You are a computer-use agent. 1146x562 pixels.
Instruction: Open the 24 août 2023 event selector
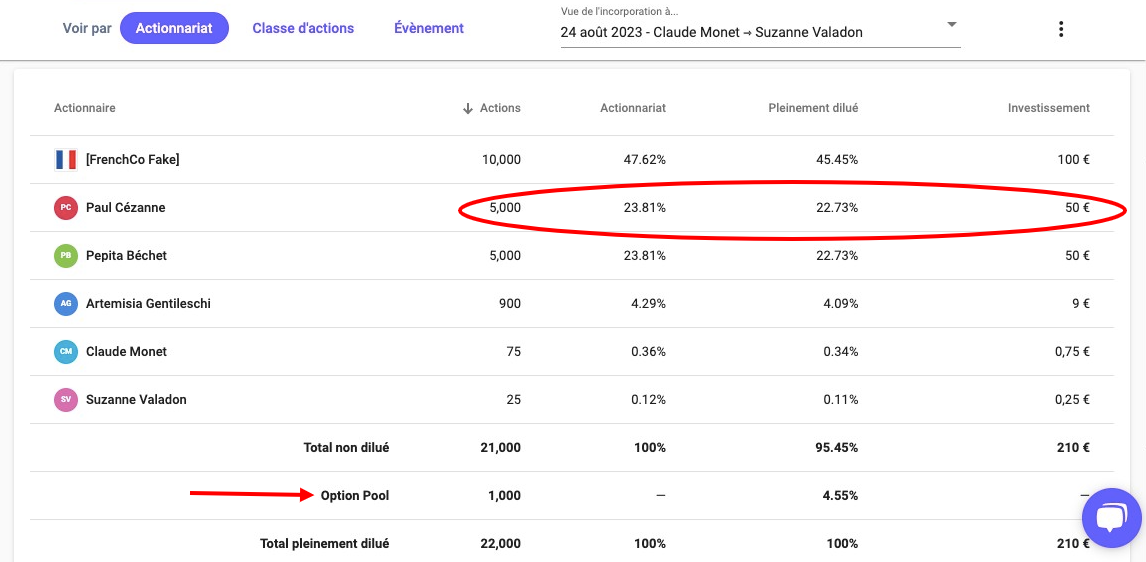pos(711,32)
